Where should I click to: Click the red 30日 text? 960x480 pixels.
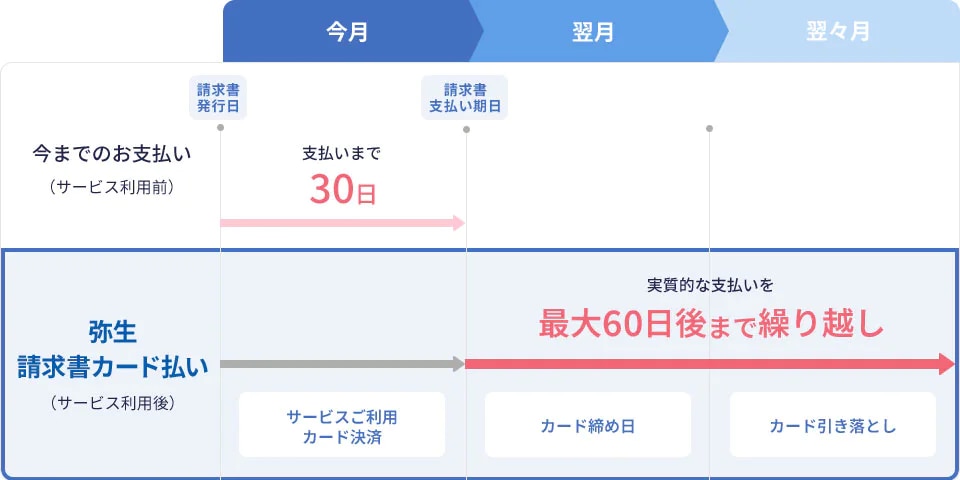pyautogui.click(x=342, y=189)
